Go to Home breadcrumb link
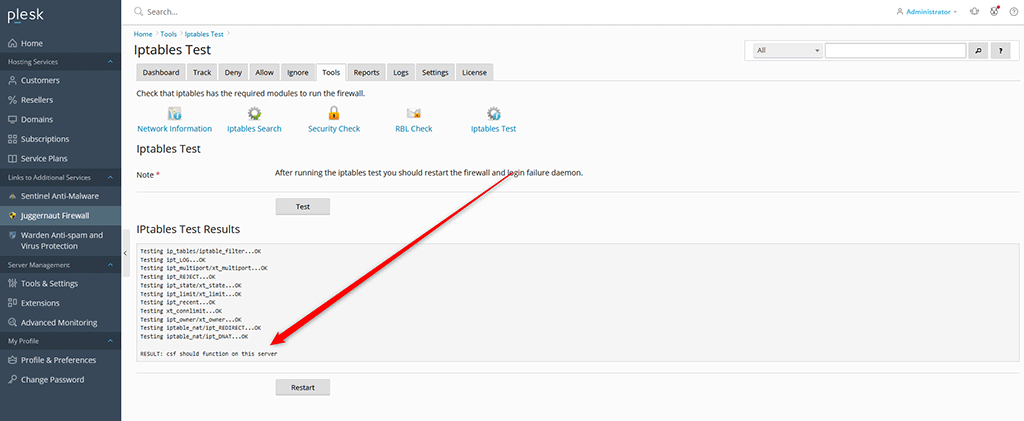 (143, 34)
